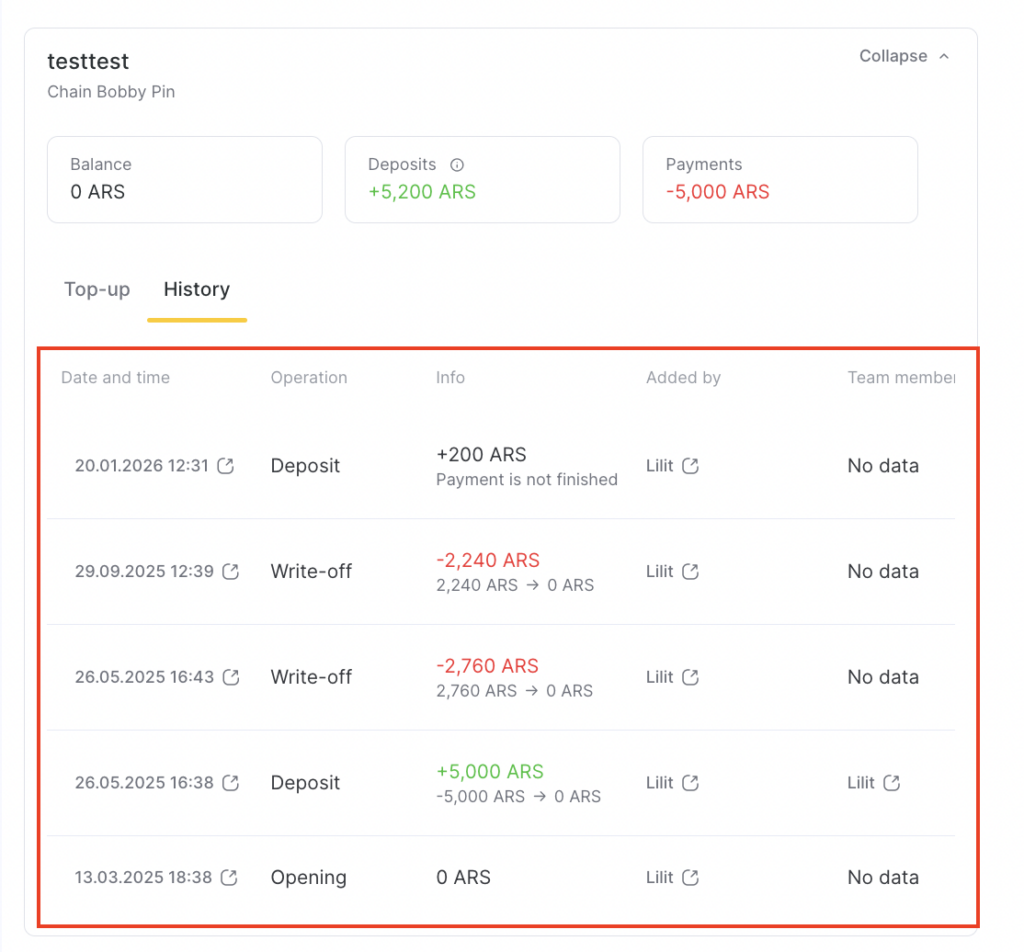Collapse the testtest card

pyautogui.click(x=893, y=56)
